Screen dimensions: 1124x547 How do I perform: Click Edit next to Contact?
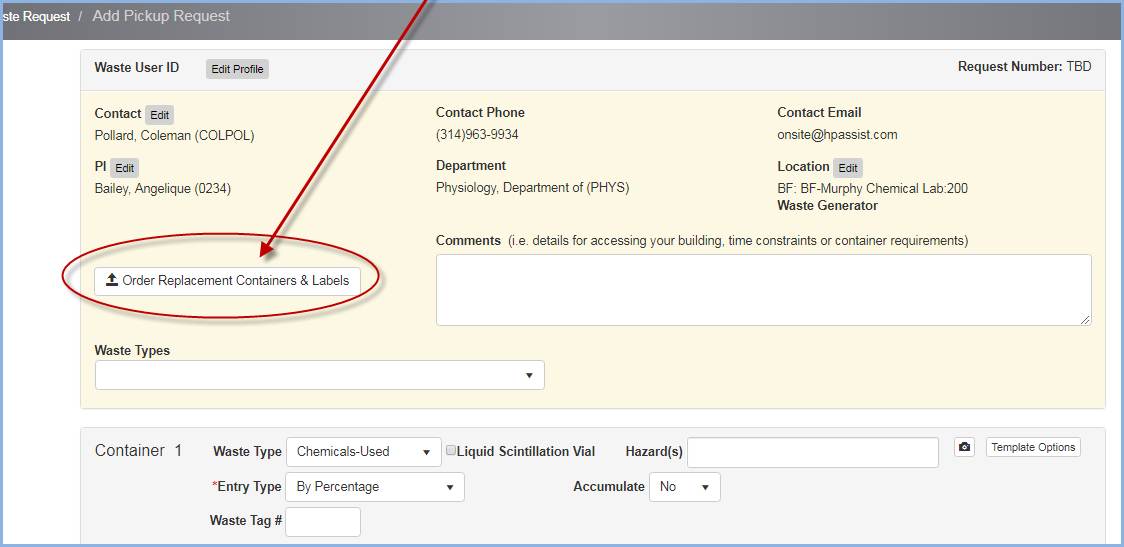tap(159, 115)
